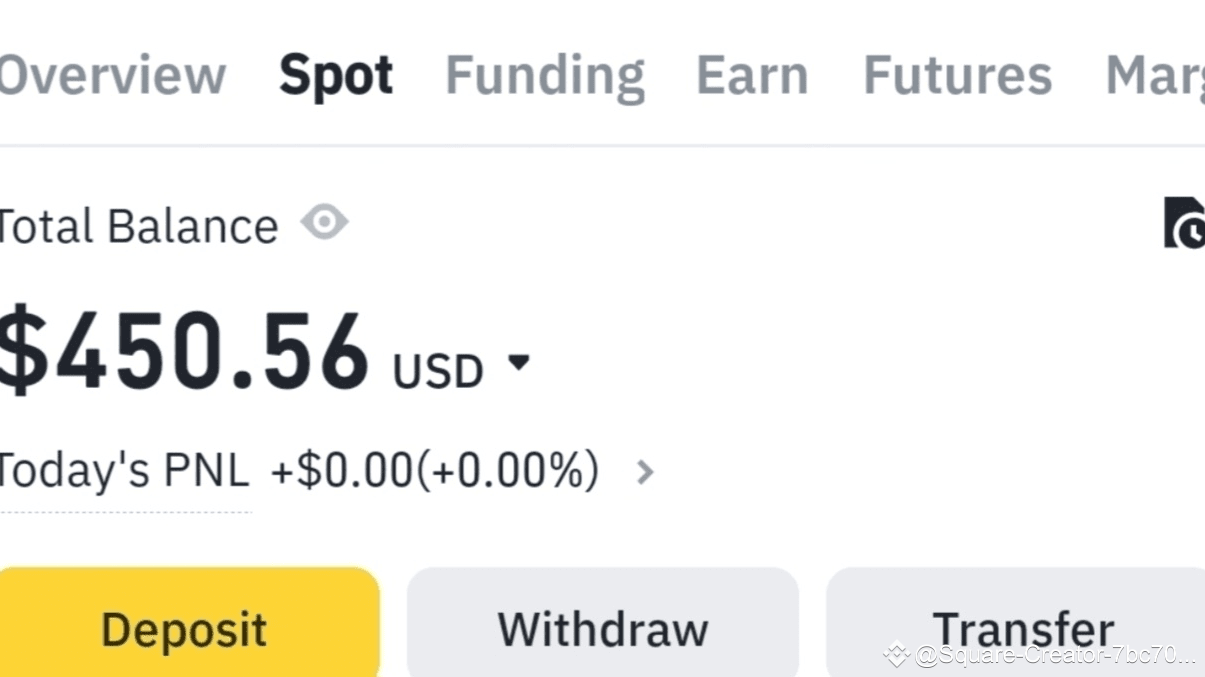
Task: Click the Total Balance label
Action: point(137,224)
